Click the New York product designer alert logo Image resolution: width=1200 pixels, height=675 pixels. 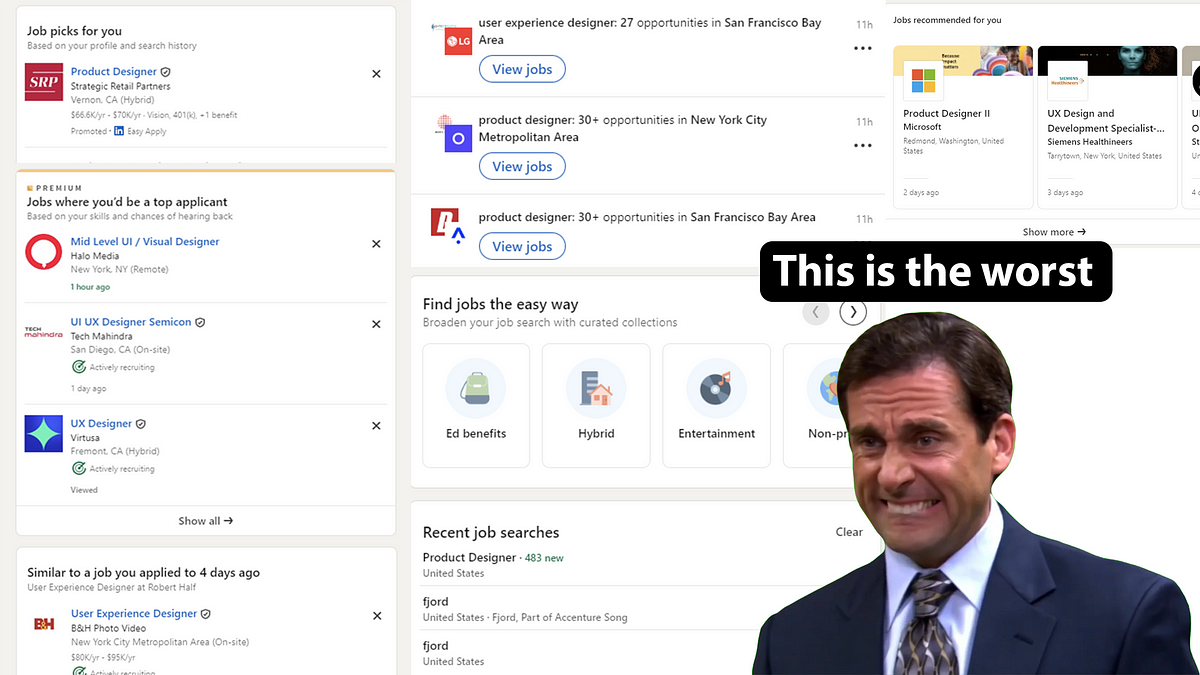458,138
